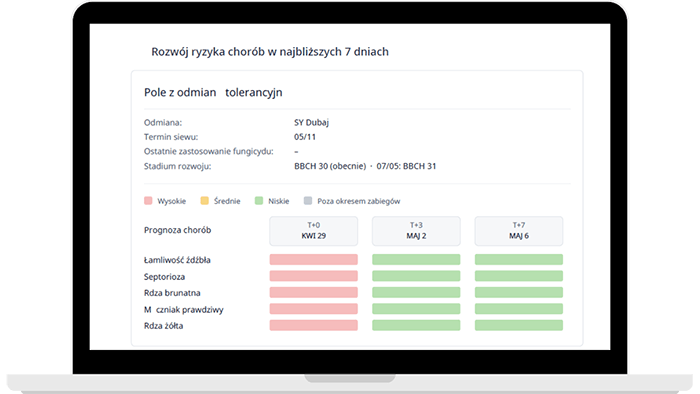Click the card title 'Pole z odmian tolerancyjn'
Viewport: 700px width, 394px height.
pos(213,92)
